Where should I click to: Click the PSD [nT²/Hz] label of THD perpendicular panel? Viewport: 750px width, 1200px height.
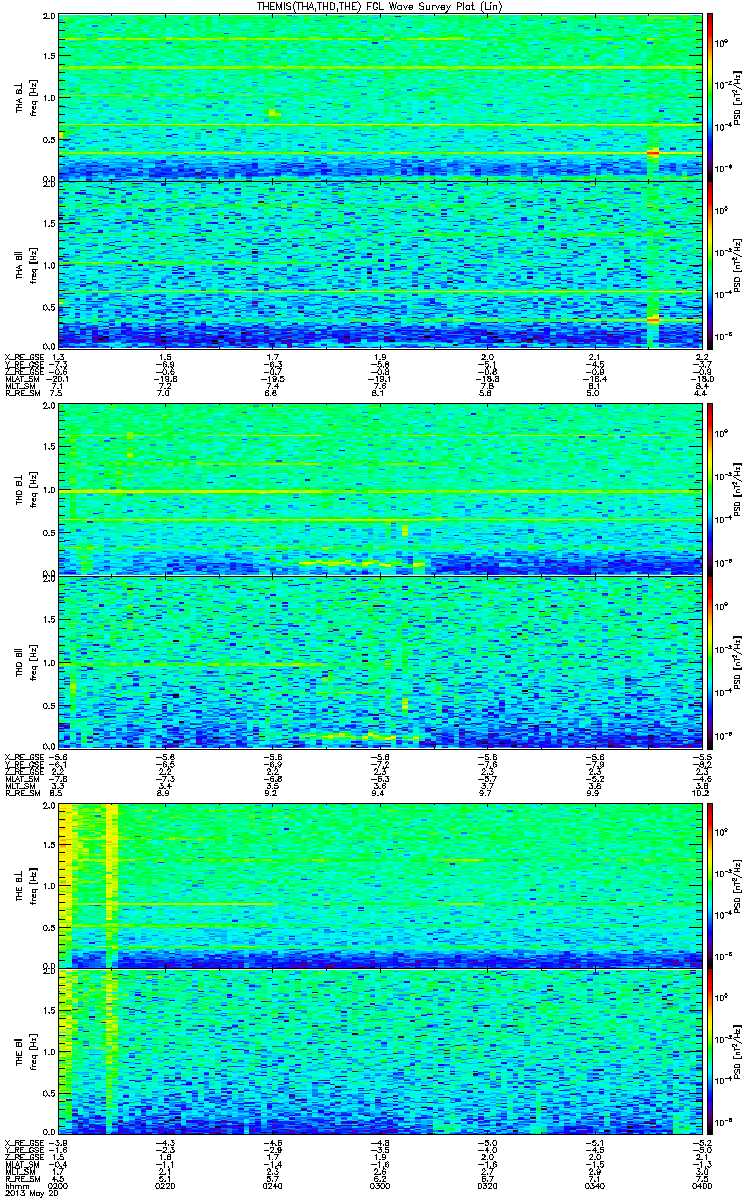coord(738,490)
